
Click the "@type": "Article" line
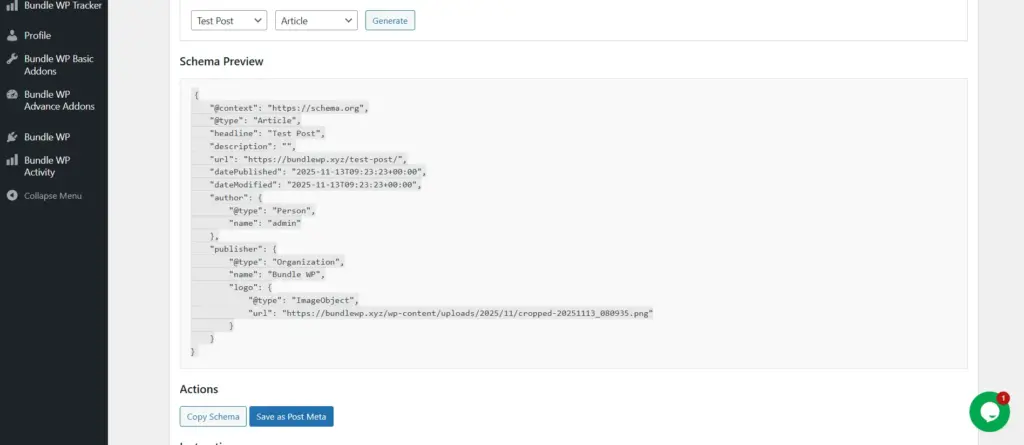[255, 120]
